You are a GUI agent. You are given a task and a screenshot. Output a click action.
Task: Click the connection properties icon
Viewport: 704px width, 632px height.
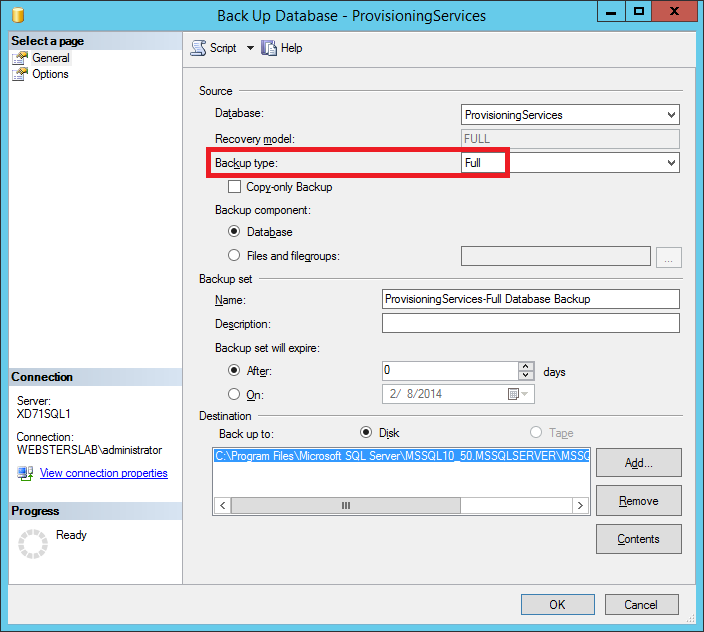[26, 473]
